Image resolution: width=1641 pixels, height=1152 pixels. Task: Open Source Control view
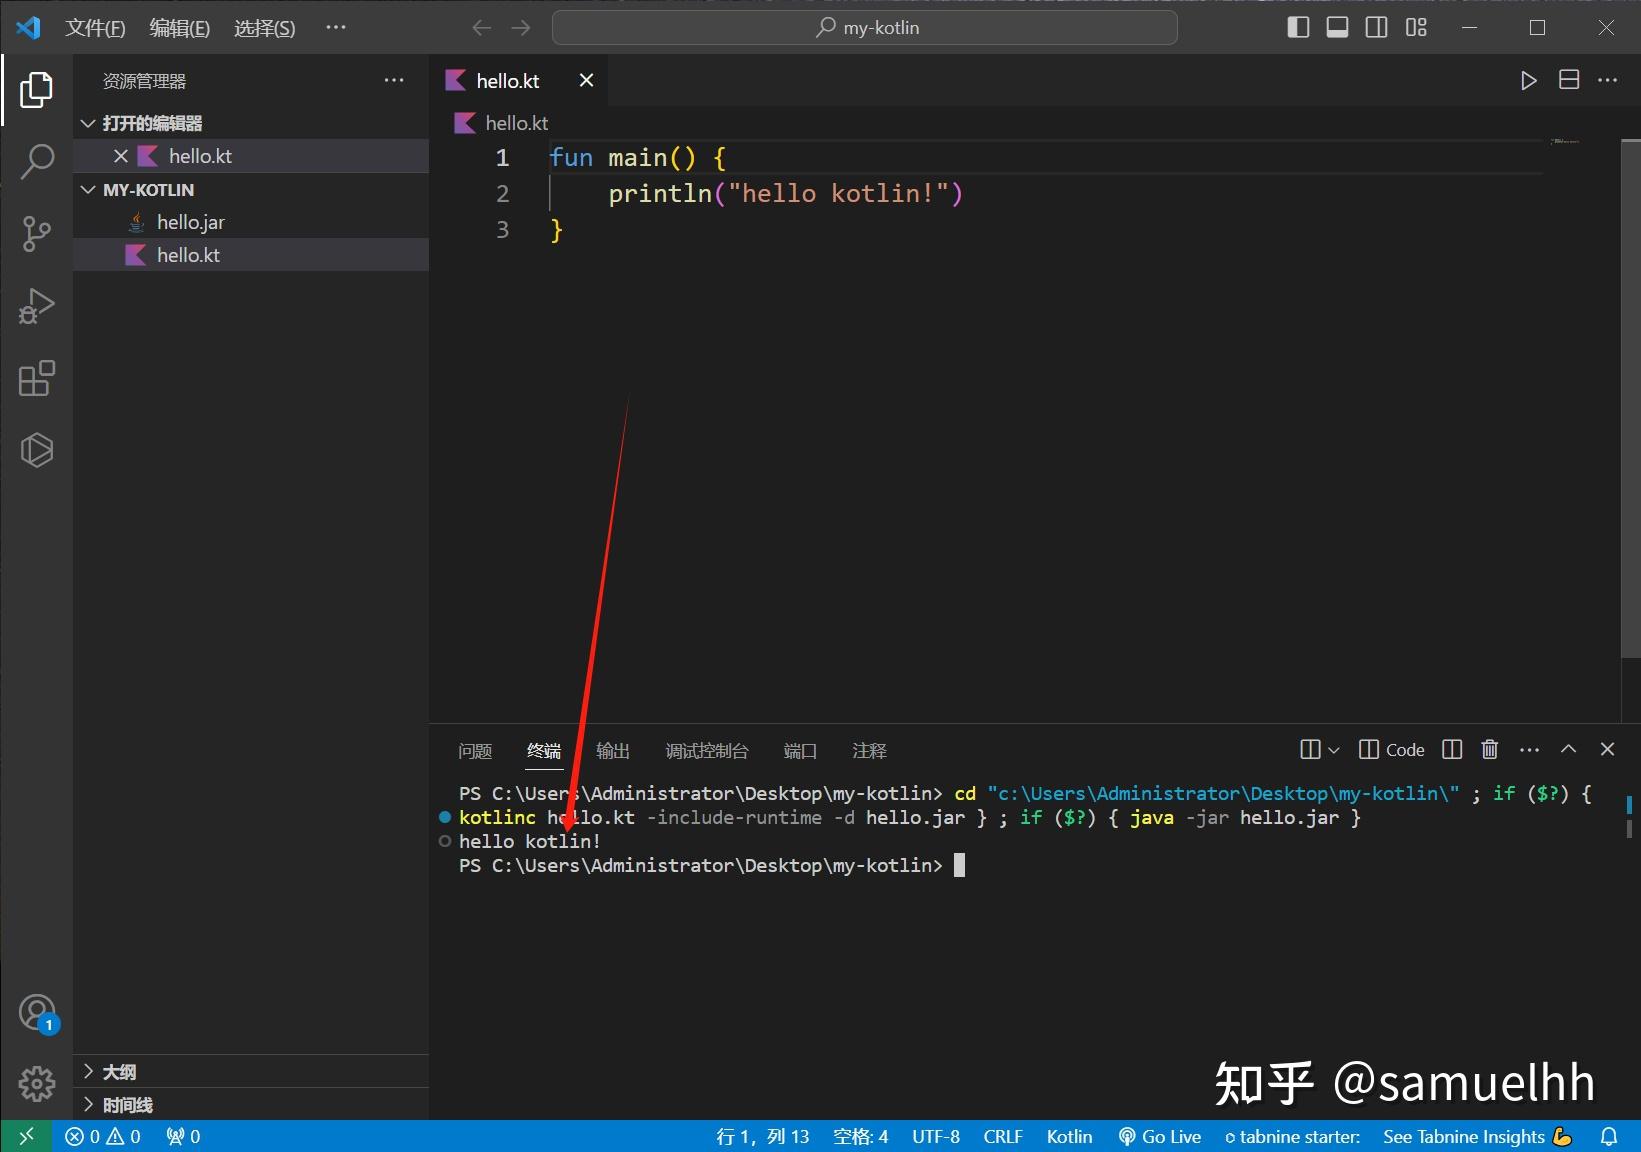[37, 234]
